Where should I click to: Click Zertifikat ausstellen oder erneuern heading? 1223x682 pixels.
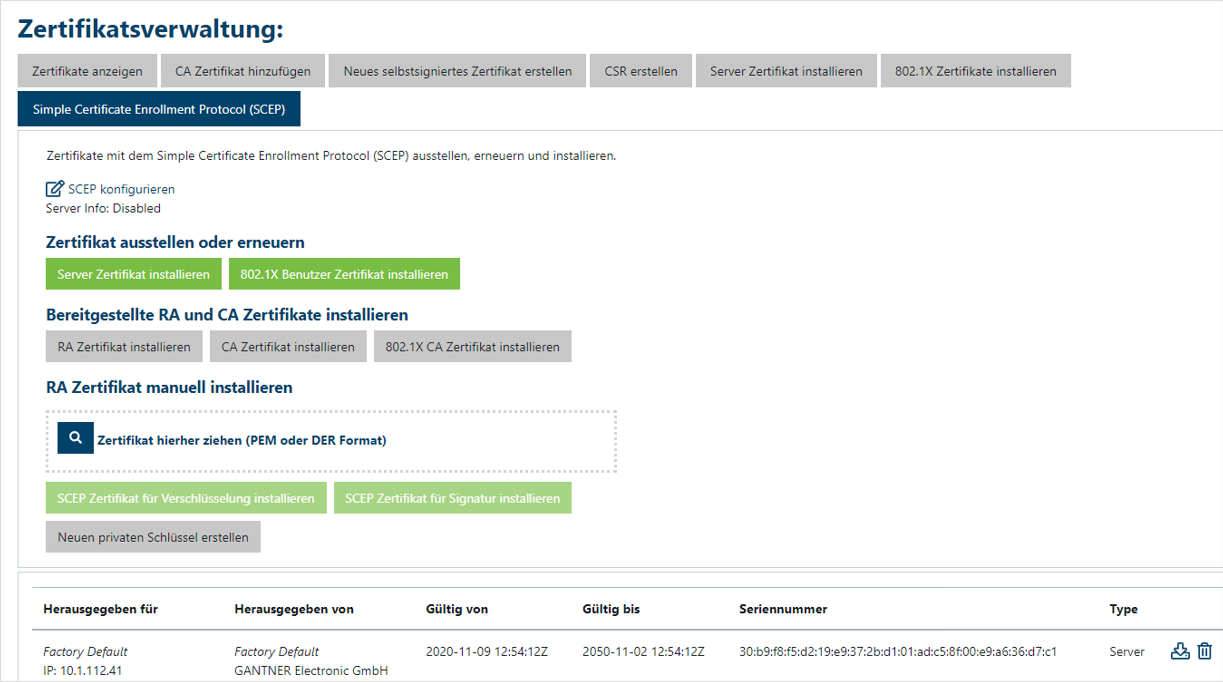[175, 242]
